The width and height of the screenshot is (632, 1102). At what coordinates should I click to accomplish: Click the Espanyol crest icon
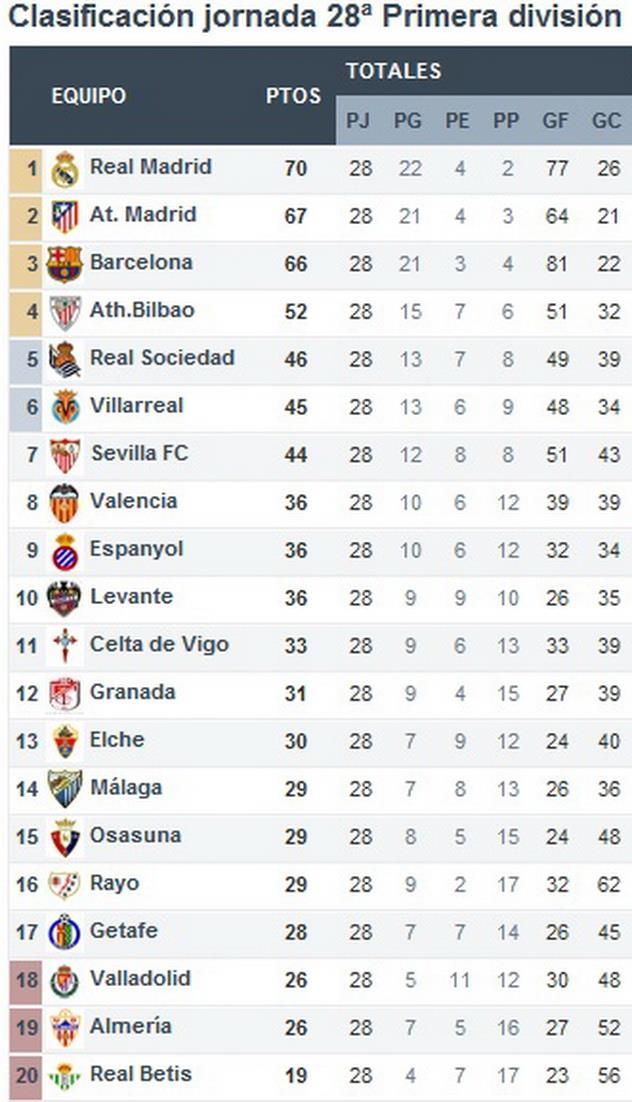65,551
